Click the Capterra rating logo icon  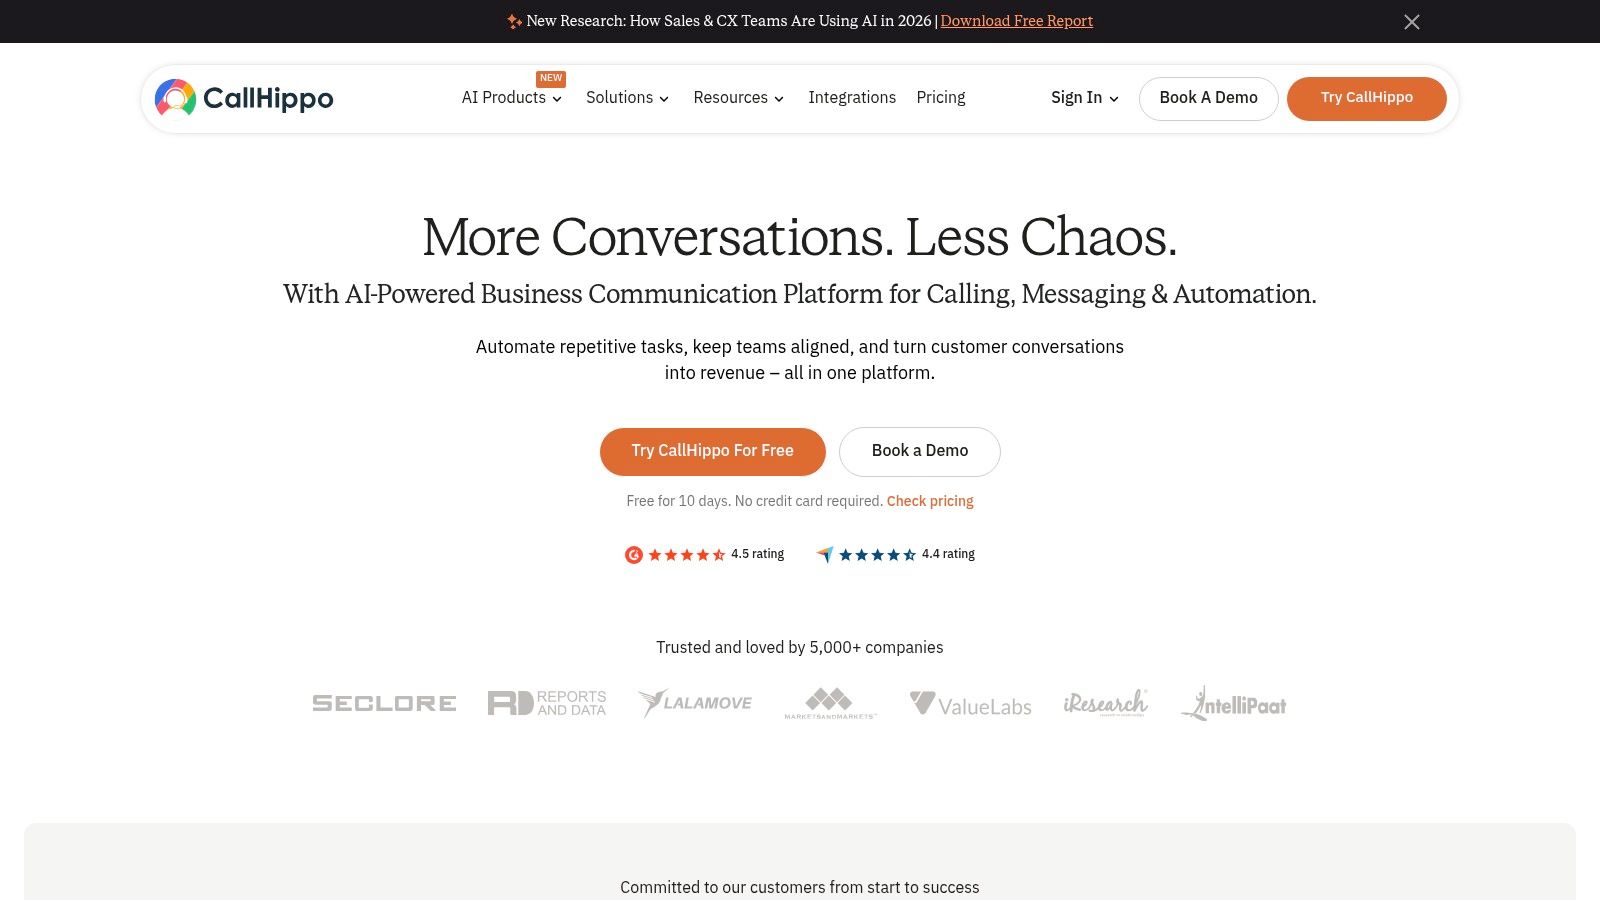825,555
